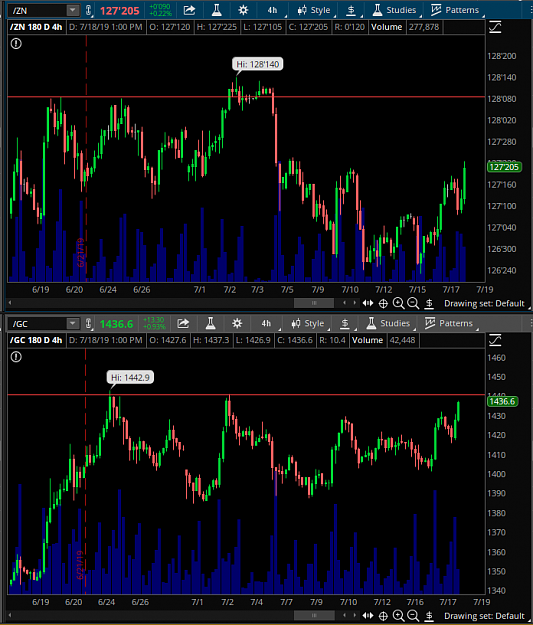Viewport: 533px width, 625px height.
Task: Click dollar icon in /GC bottom bar
Action: 429,616
